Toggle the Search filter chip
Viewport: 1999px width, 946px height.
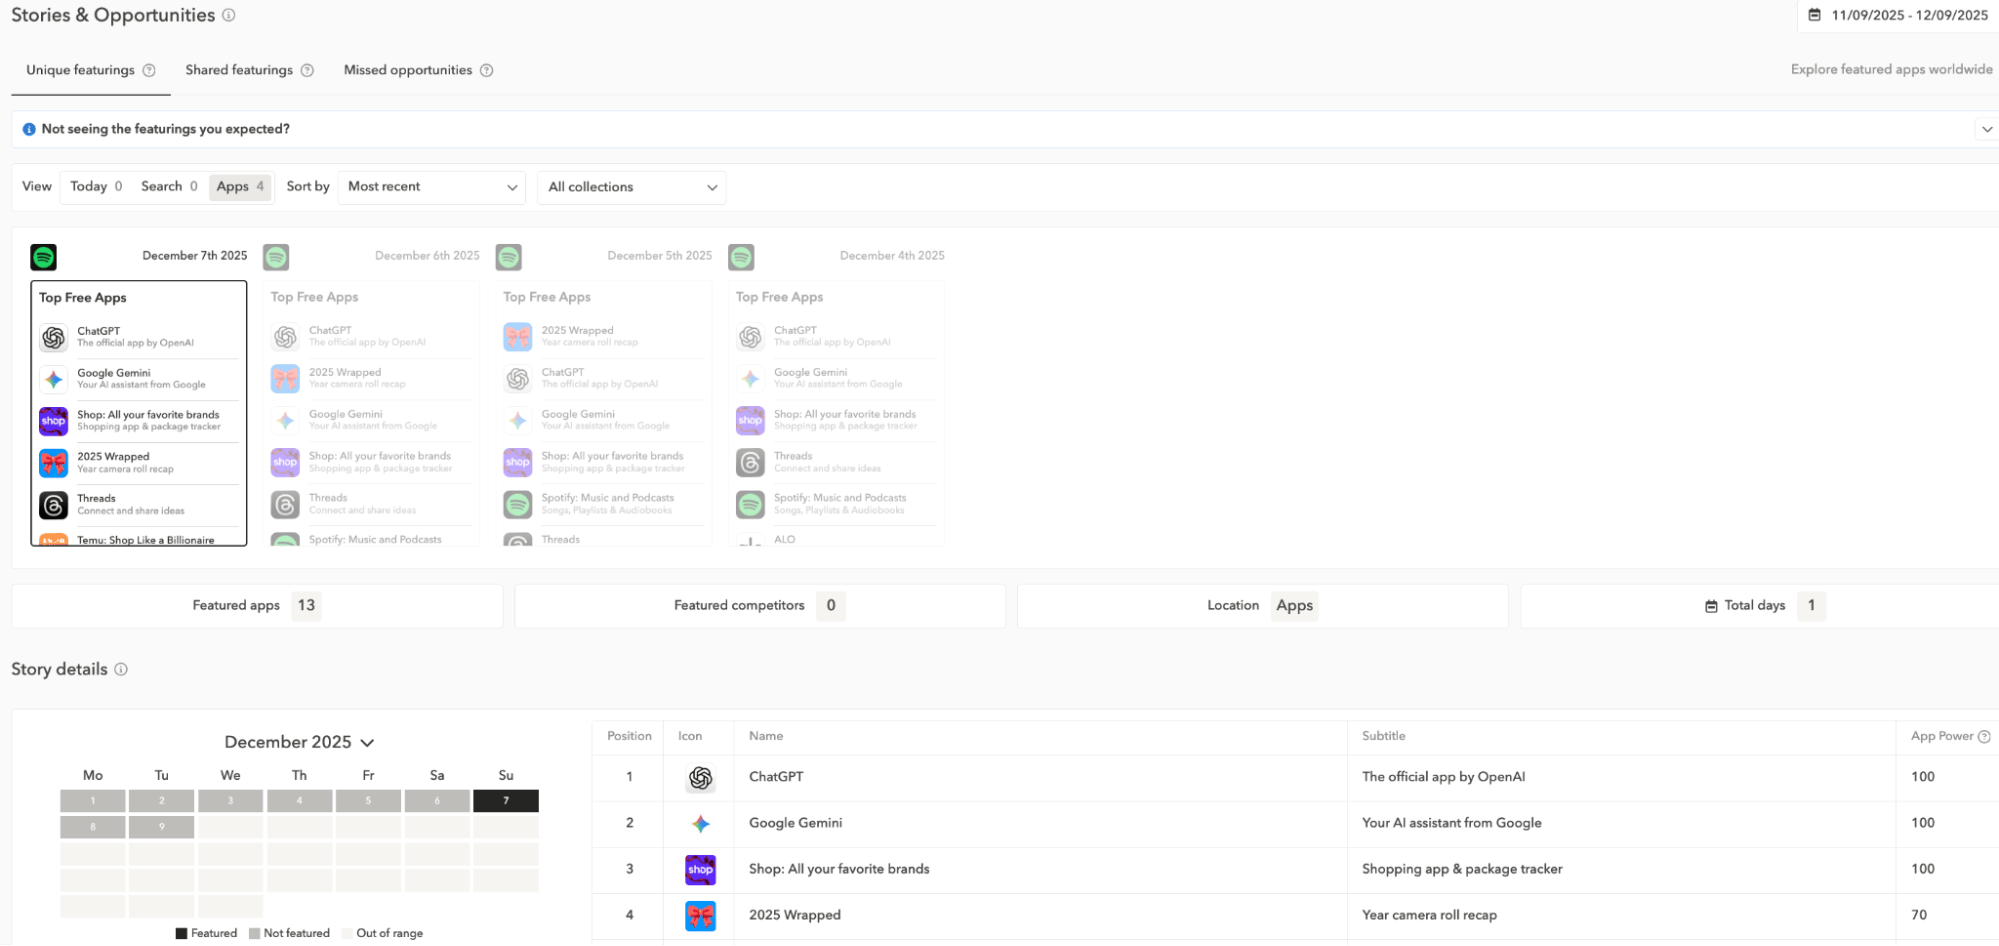click(x=169, y=186)
